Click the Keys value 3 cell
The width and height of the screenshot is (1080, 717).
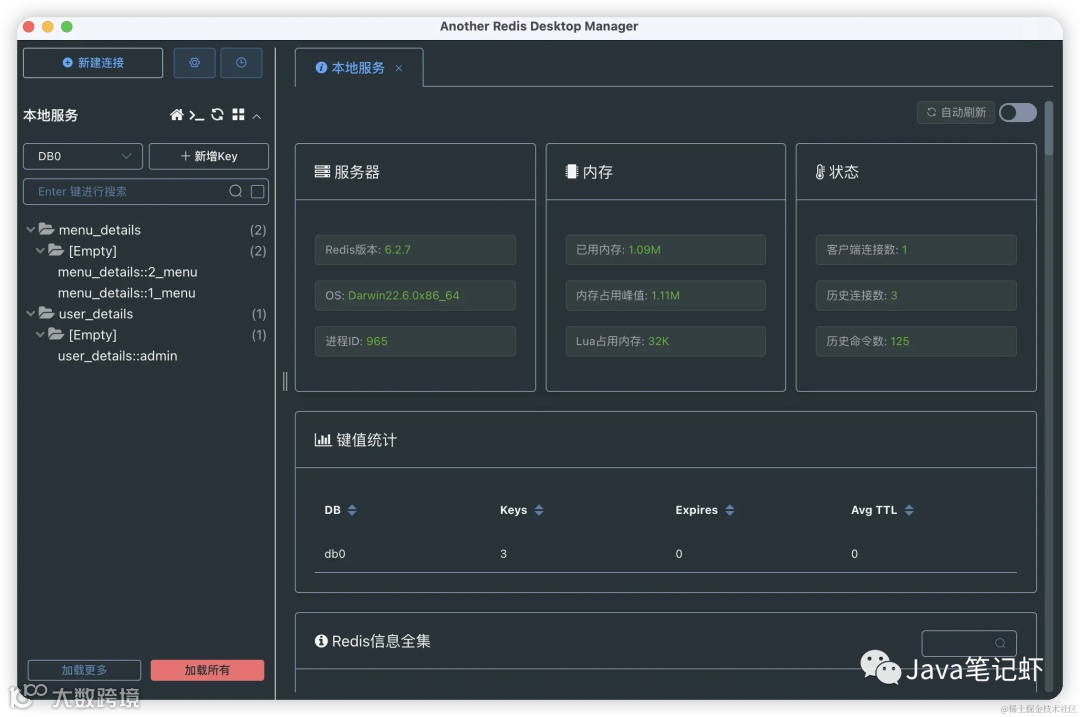(503, 554)
